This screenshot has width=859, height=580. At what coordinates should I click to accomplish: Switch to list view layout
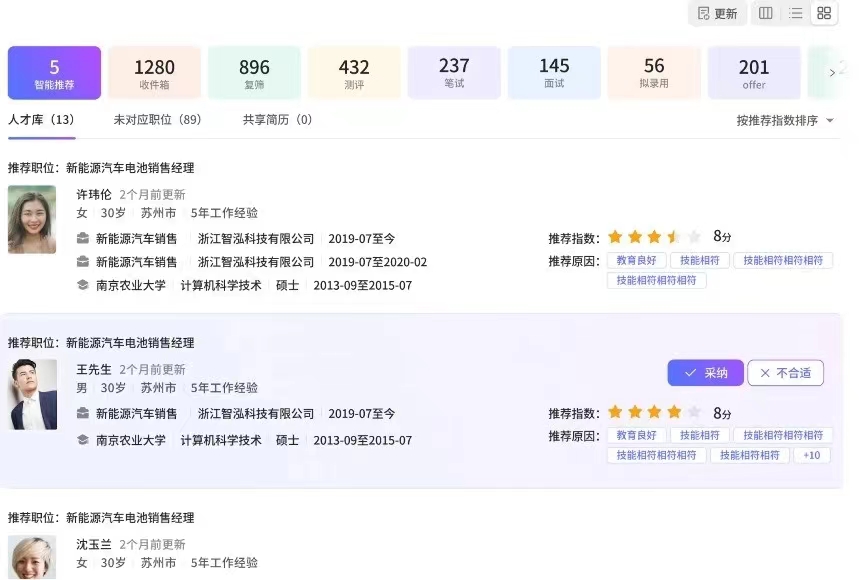tap(795, 13)
